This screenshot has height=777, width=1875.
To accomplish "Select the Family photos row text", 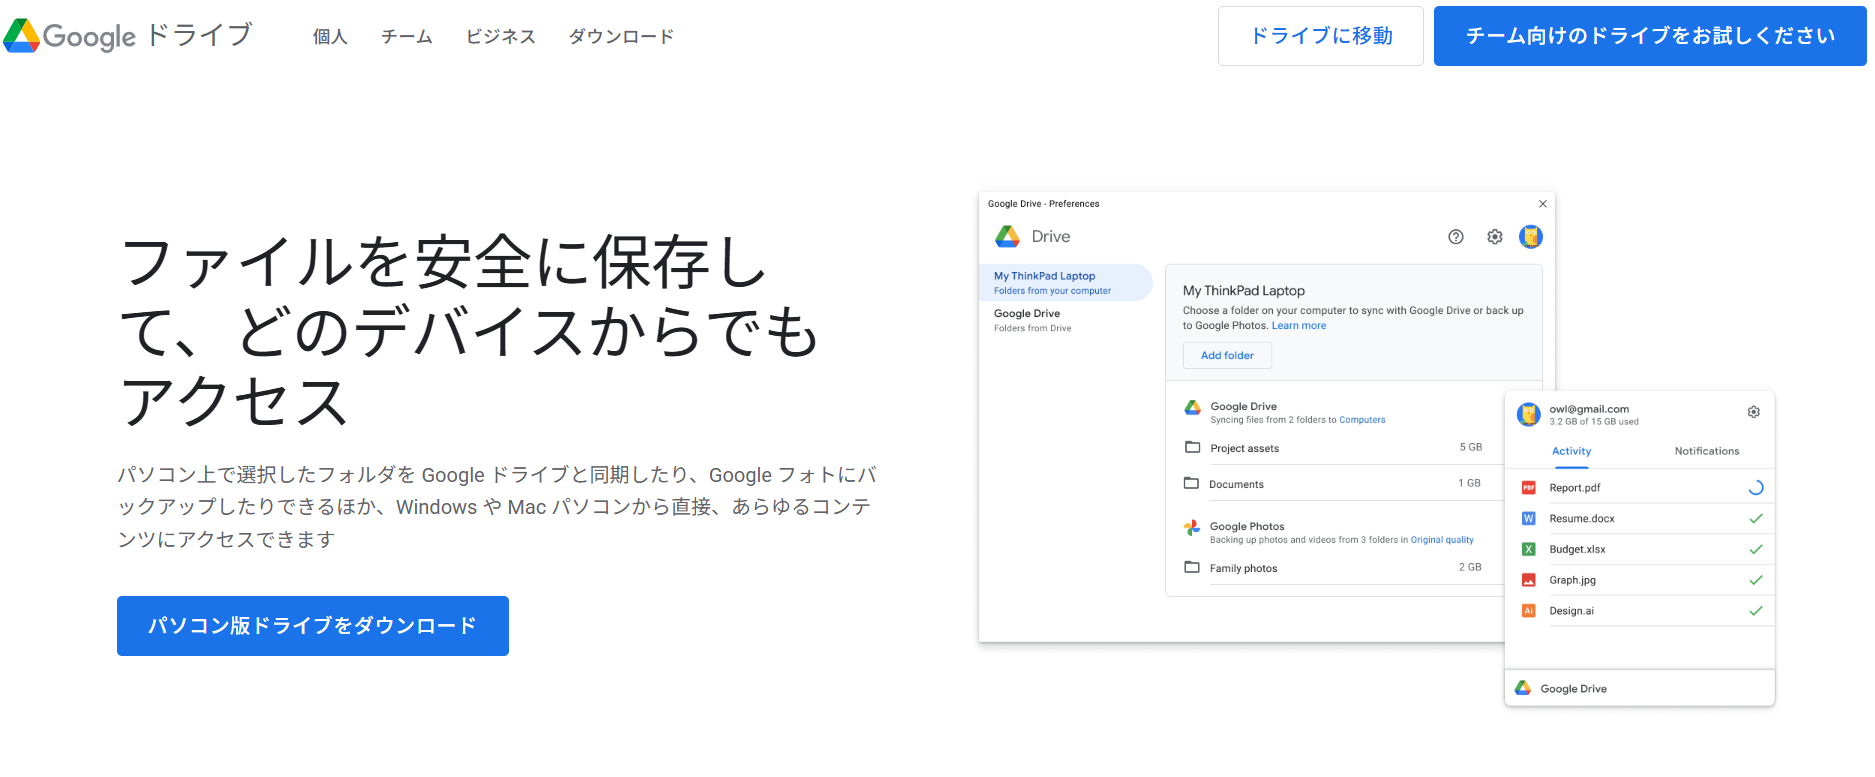I will [1243, 569].
